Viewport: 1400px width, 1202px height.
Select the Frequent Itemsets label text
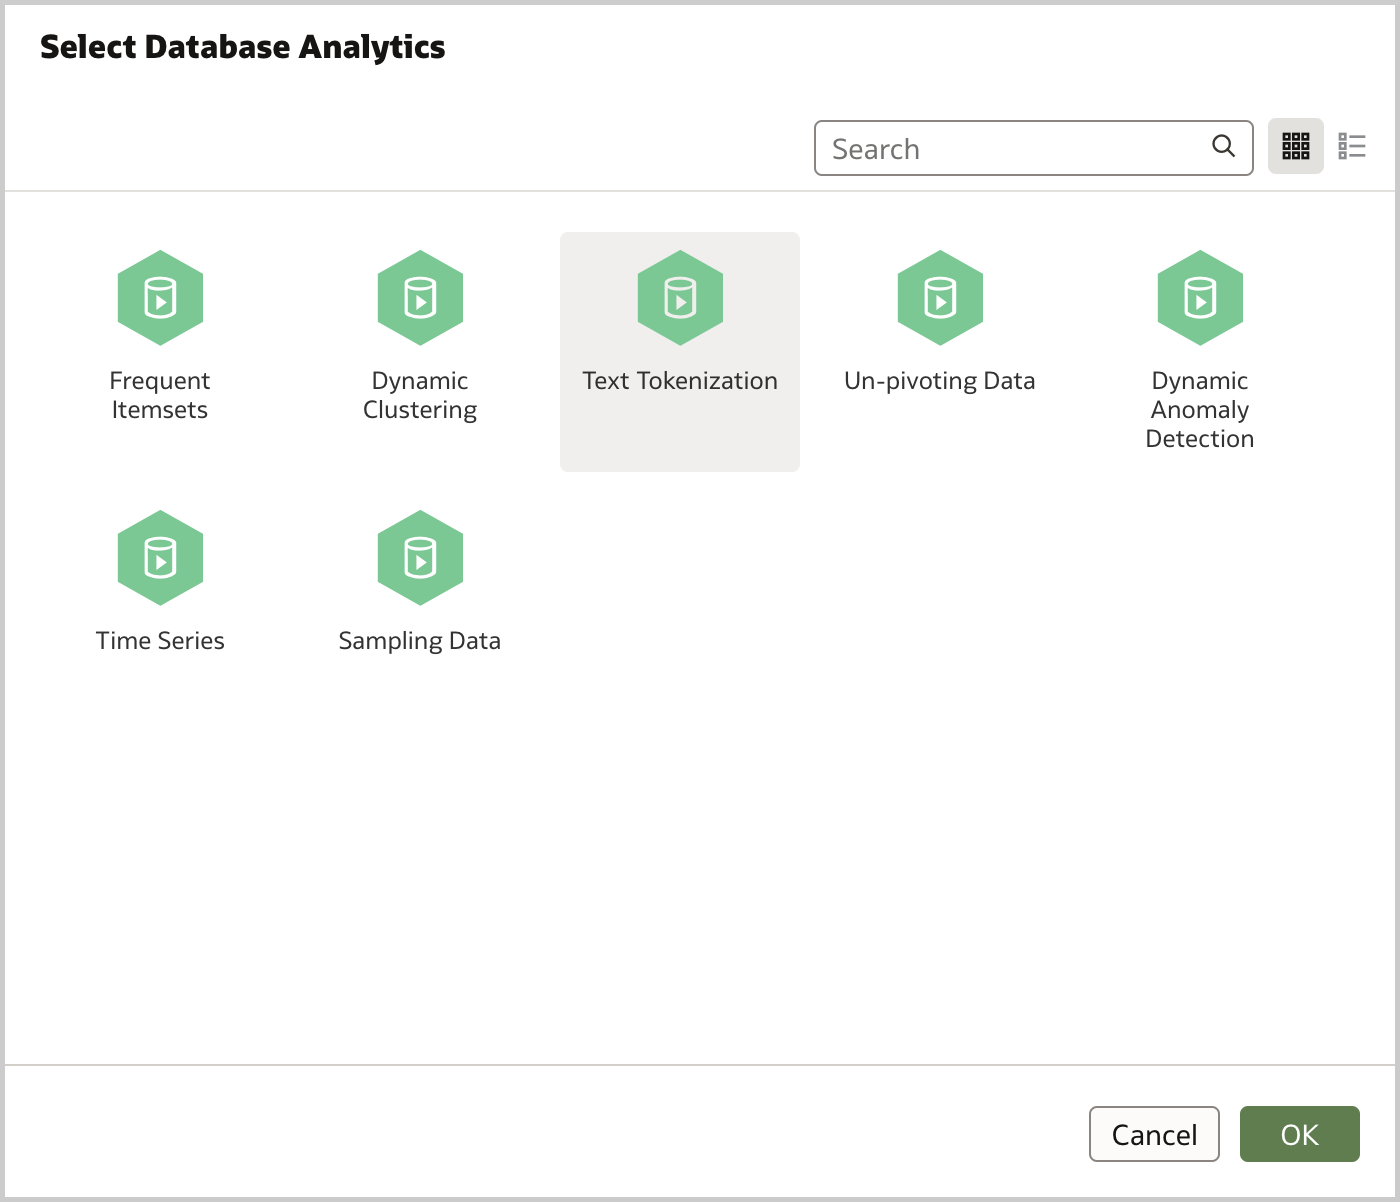pos(160,394)
